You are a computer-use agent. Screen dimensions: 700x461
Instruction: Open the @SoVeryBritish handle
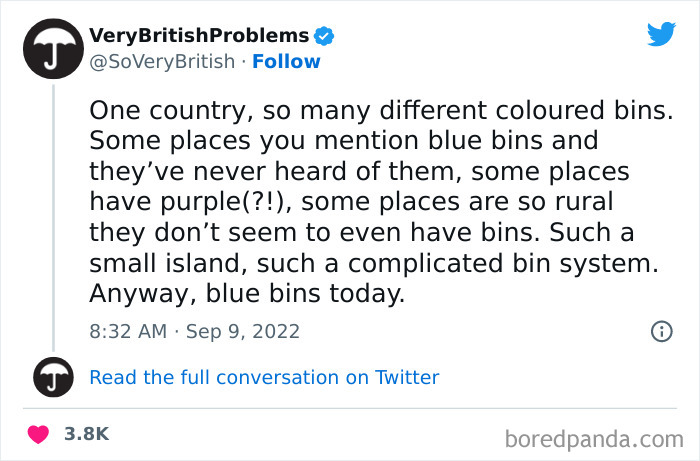(x=162, y=62)
